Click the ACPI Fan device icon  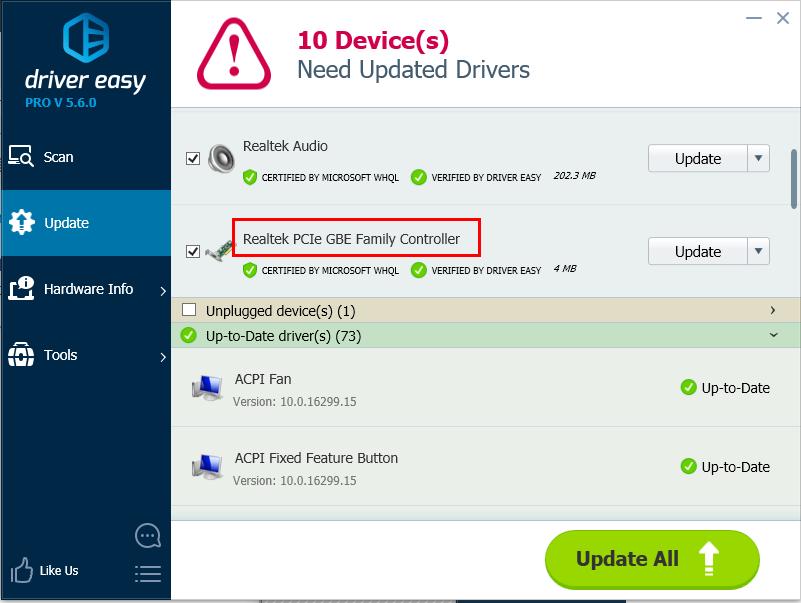pyautogui.click(x=207, y=388)
